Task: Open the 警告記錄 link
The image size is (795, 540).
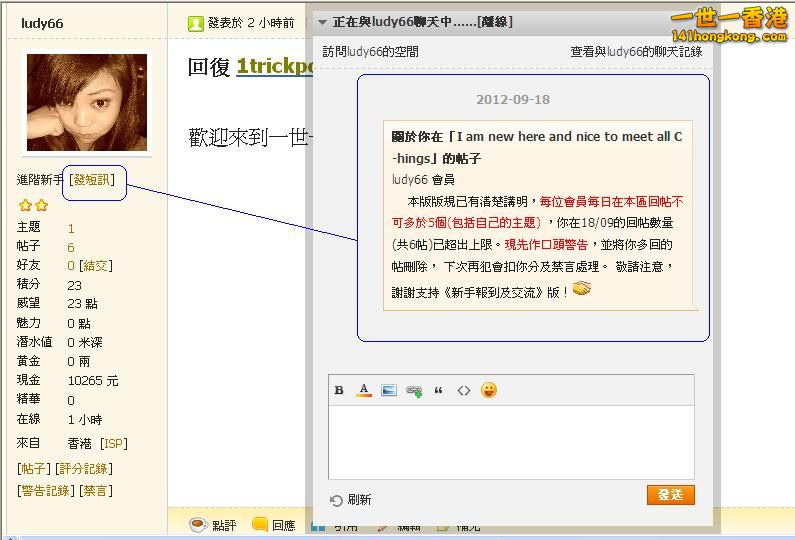Action: coord(46,491)
